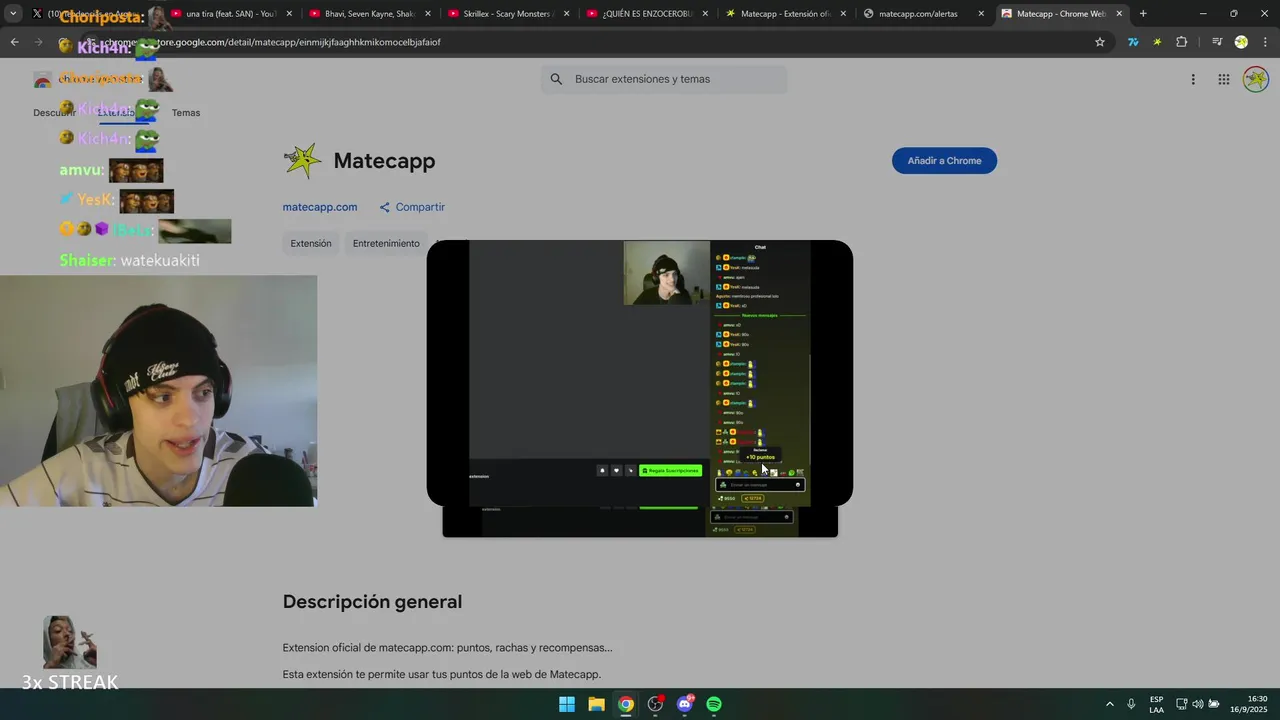Open the Google account avatar in the store header
The width and height of the screenshot is (1280, 720).
click(1256, 79)
